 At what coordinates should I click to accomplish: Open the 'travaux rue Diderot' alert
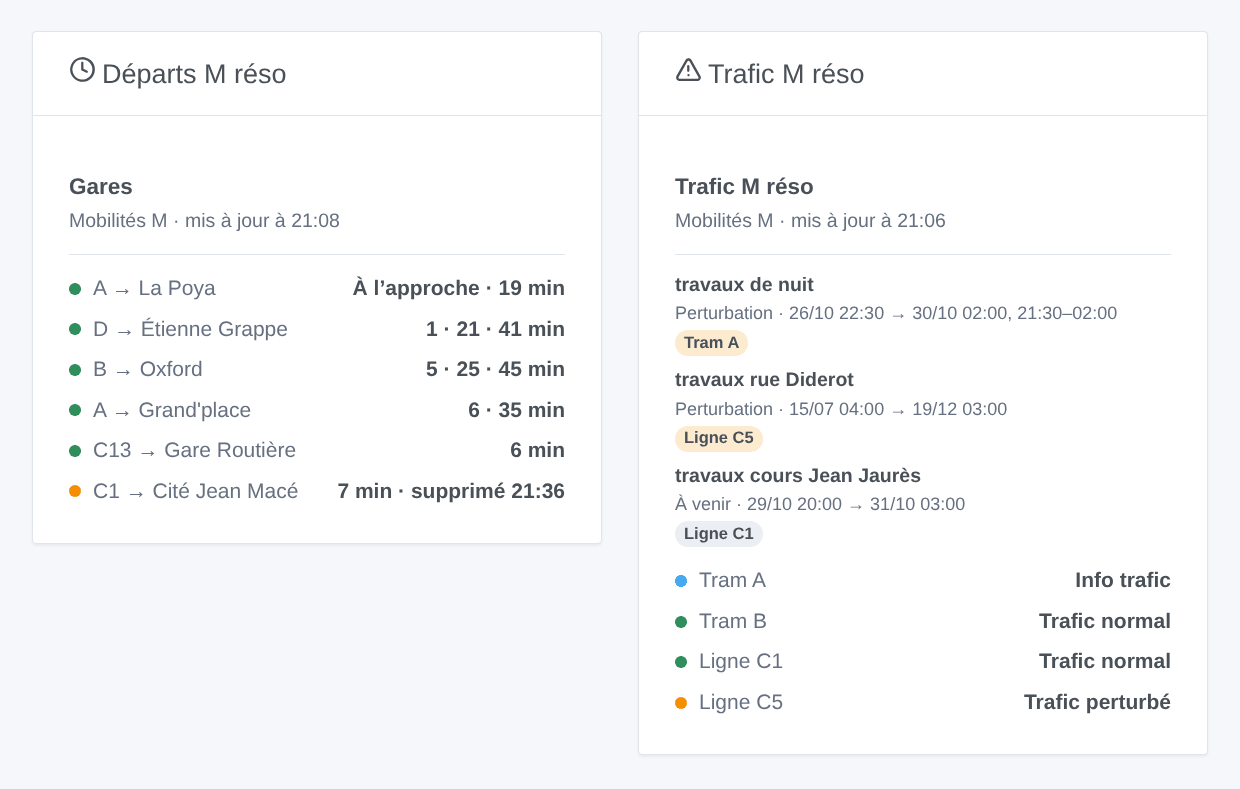coord(764,380)
